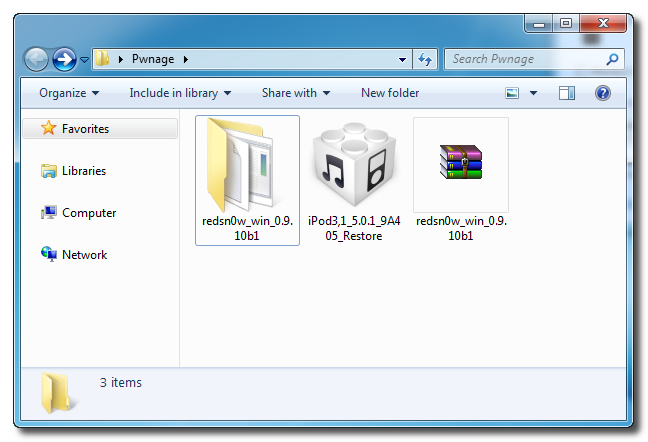Viewport: 648px width, 442px height.
Task: Click the Favorites star icon
Action: (49, 128)
